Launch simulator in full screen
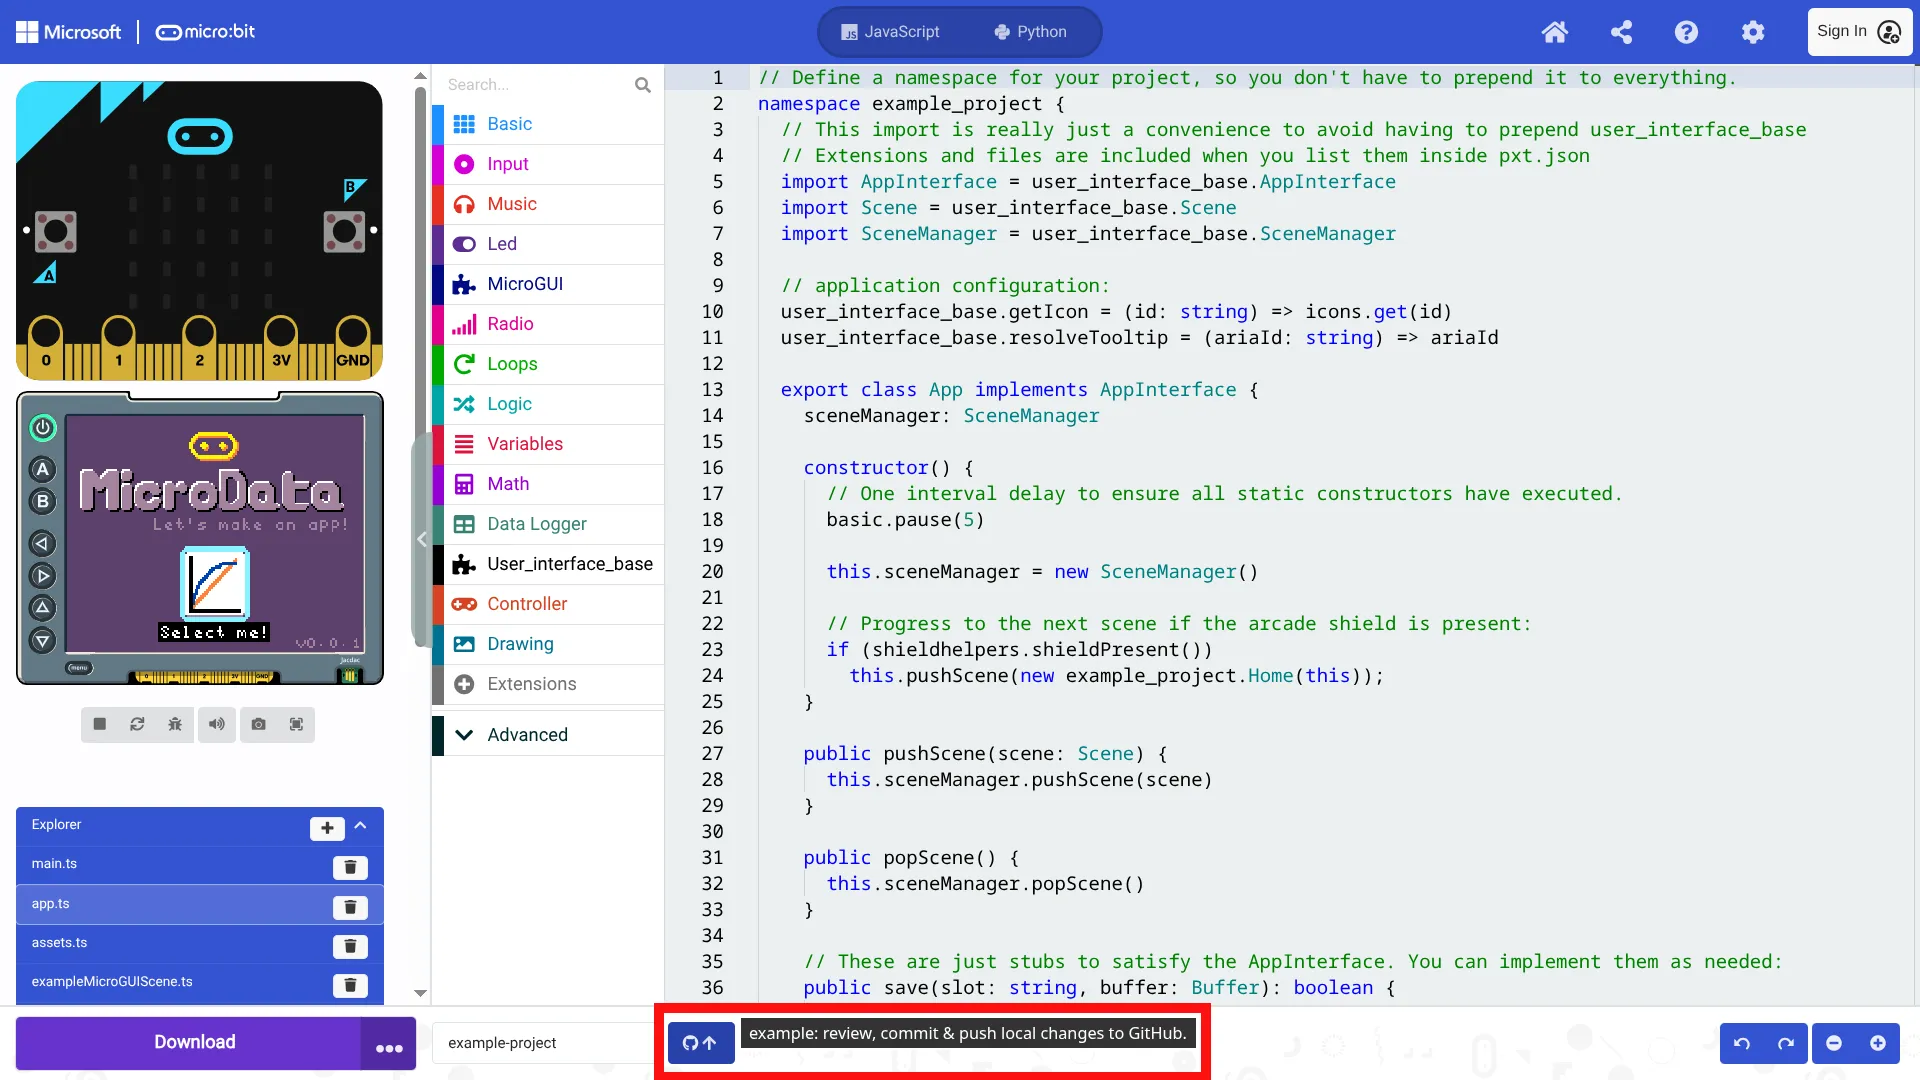 (x=297, y=724)
